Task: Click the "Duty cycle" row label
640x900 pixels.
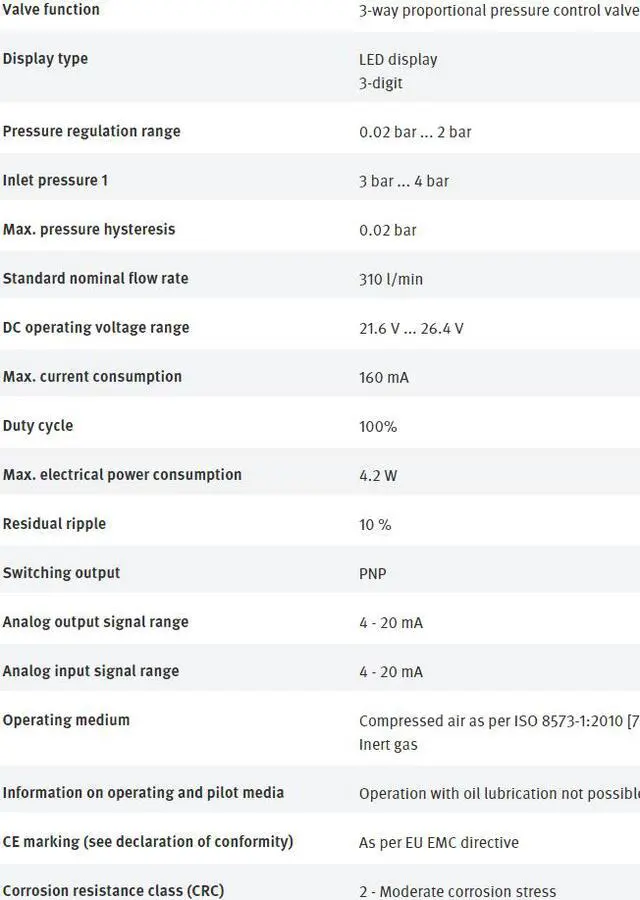Action: coord(38,426)
